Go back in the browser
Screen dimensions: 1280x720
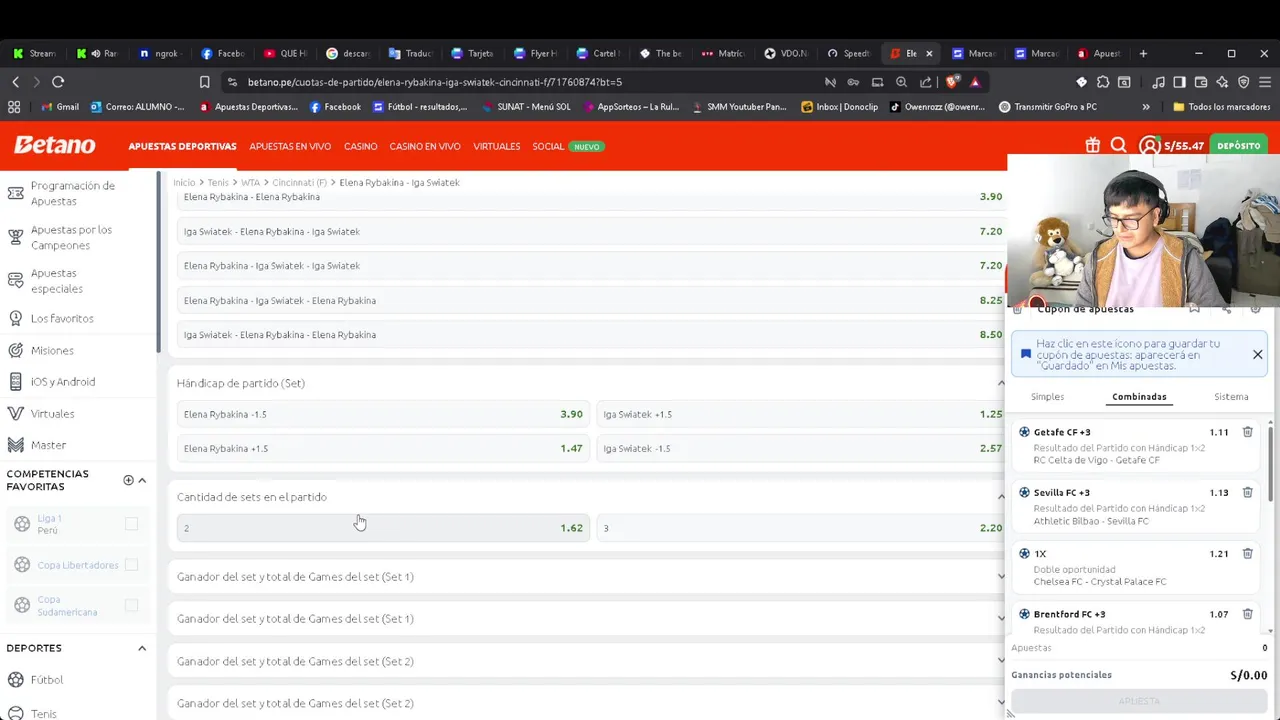pos(15,82)
